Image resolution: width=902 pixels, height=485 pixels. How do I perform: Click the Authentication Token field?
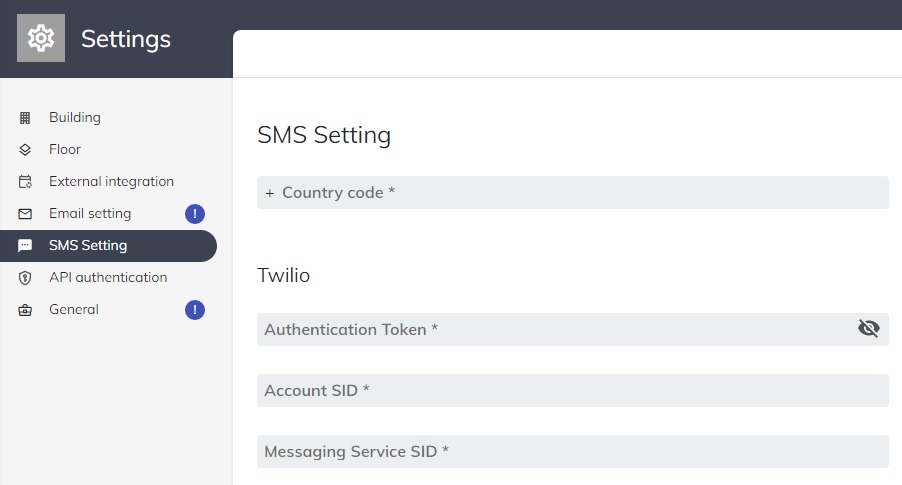click(550, 329)
